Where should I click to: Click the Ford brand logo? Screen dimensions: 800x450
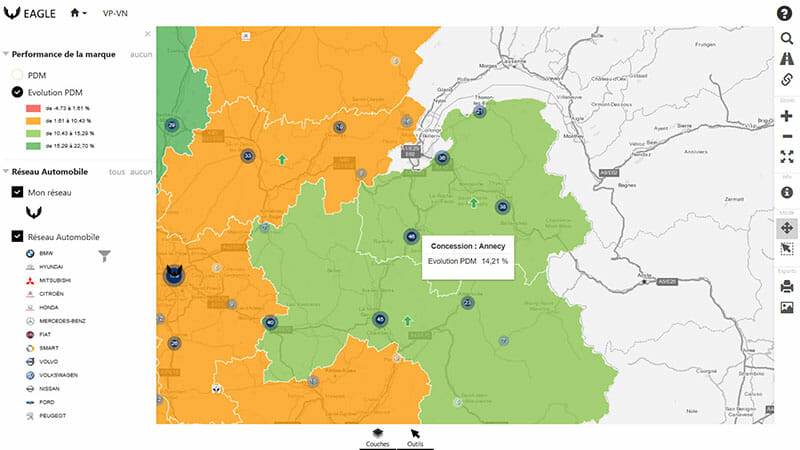click(30, 402)
